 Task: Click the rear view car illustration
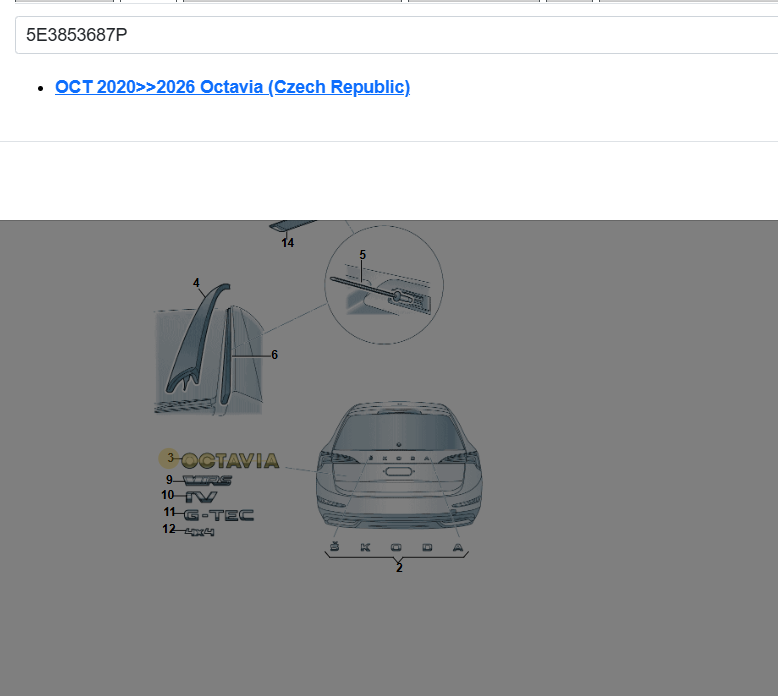tap(399, 466)
